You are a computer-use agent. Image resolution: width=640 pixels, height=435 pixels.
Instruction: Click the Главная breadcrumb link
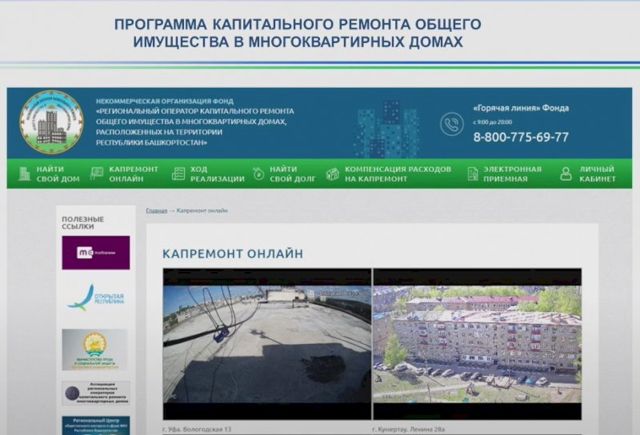pyautogui.click(x=156, y=211)
